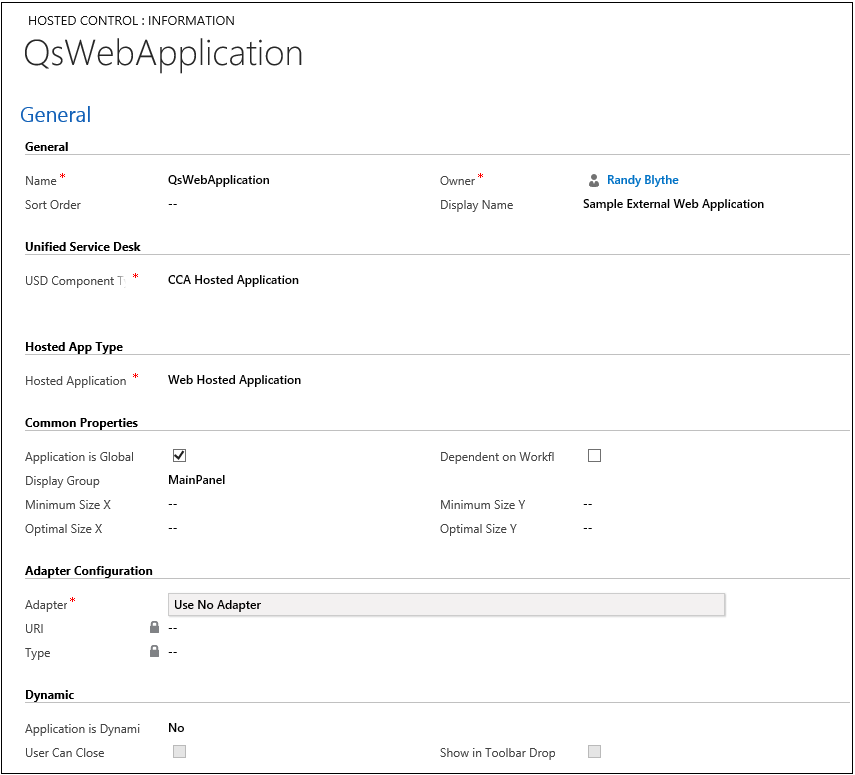This screenshot has height=775, width=855.
Task: Click the USD Component Type field value
Action: tap(233, 279)
